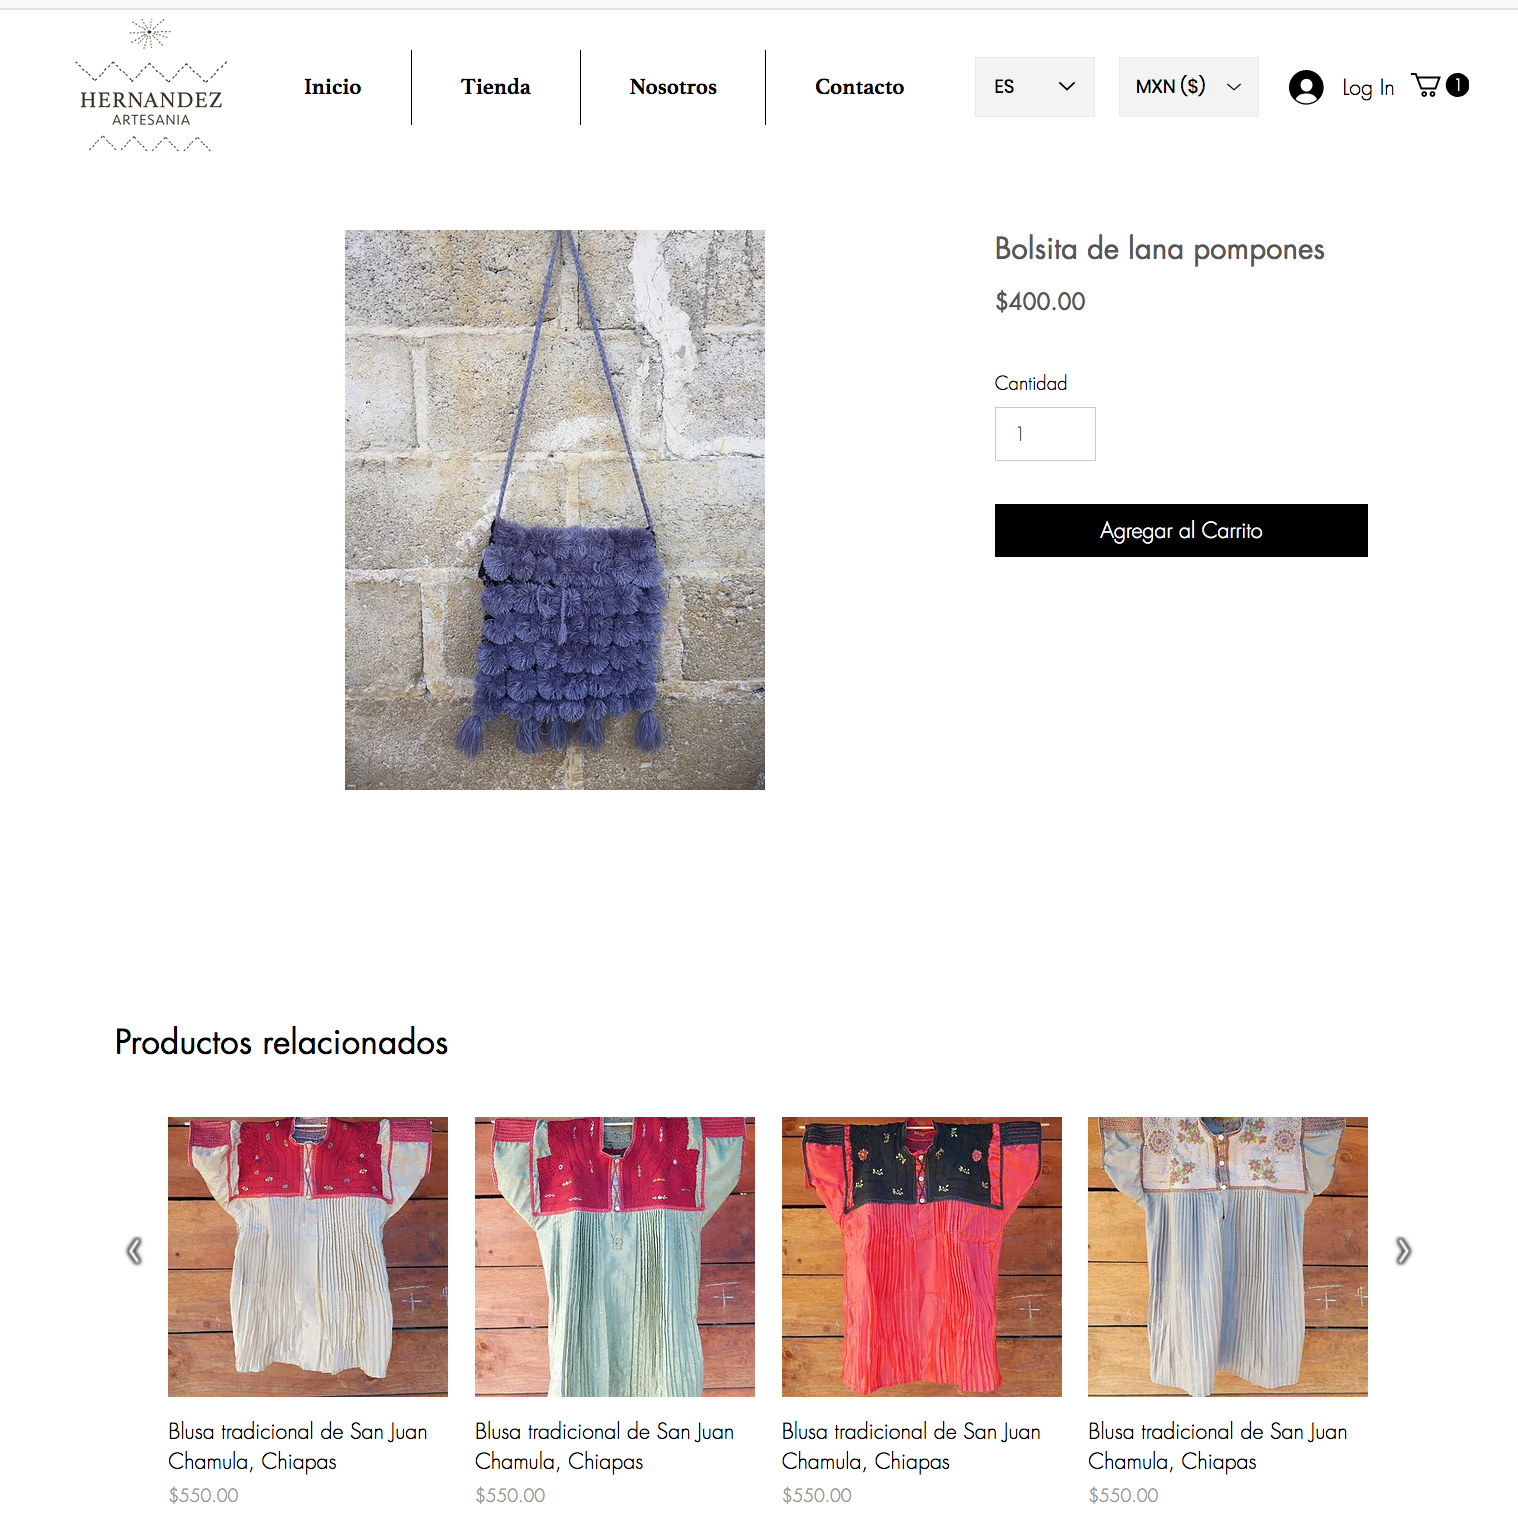Select the green blouse product title
This screenshot has height=1526, width=1518.
tap(605, 1446)
